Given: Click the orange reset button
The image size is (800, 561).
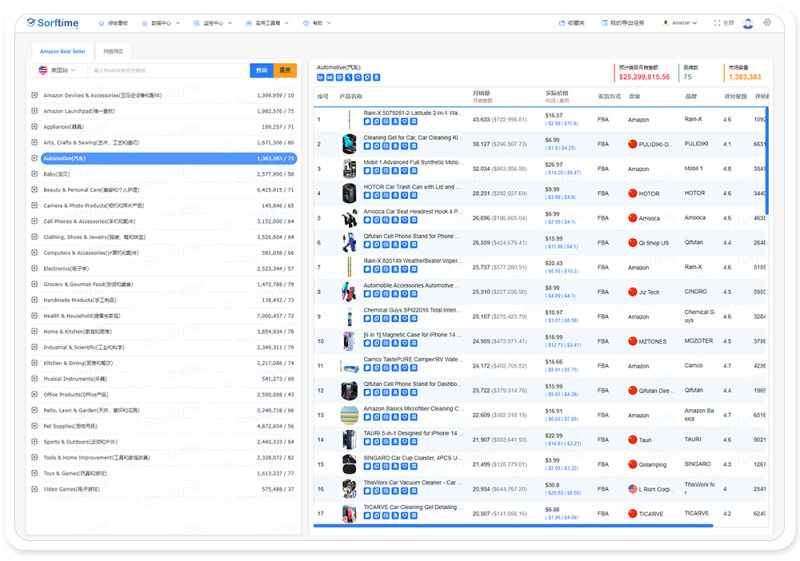Looking at the screenshot, I should click(x=286, y=71).
